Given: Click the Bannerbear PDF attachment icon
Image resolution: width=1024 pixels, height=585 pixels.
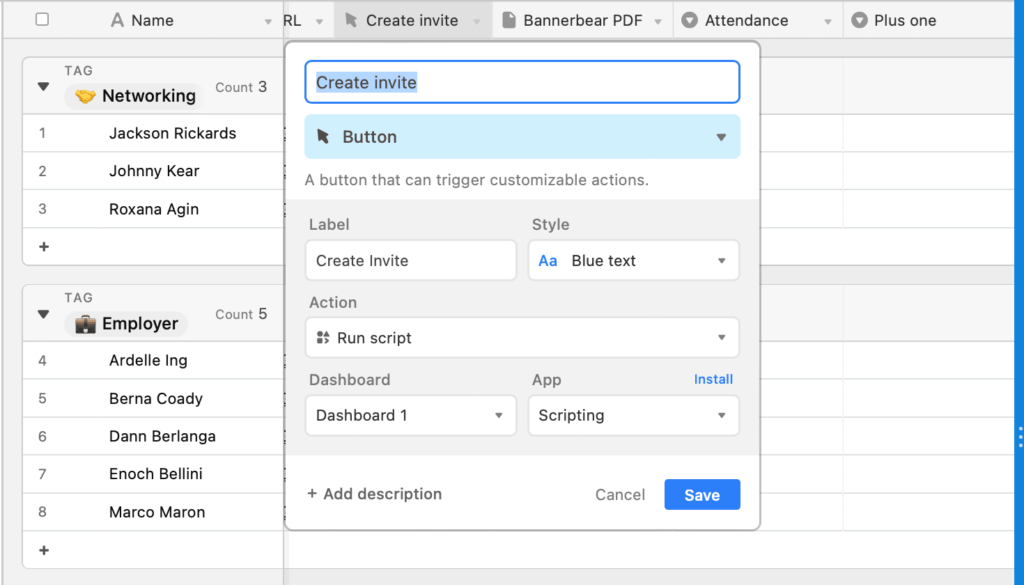Looking at the screenshot, I should click(509, 20).
